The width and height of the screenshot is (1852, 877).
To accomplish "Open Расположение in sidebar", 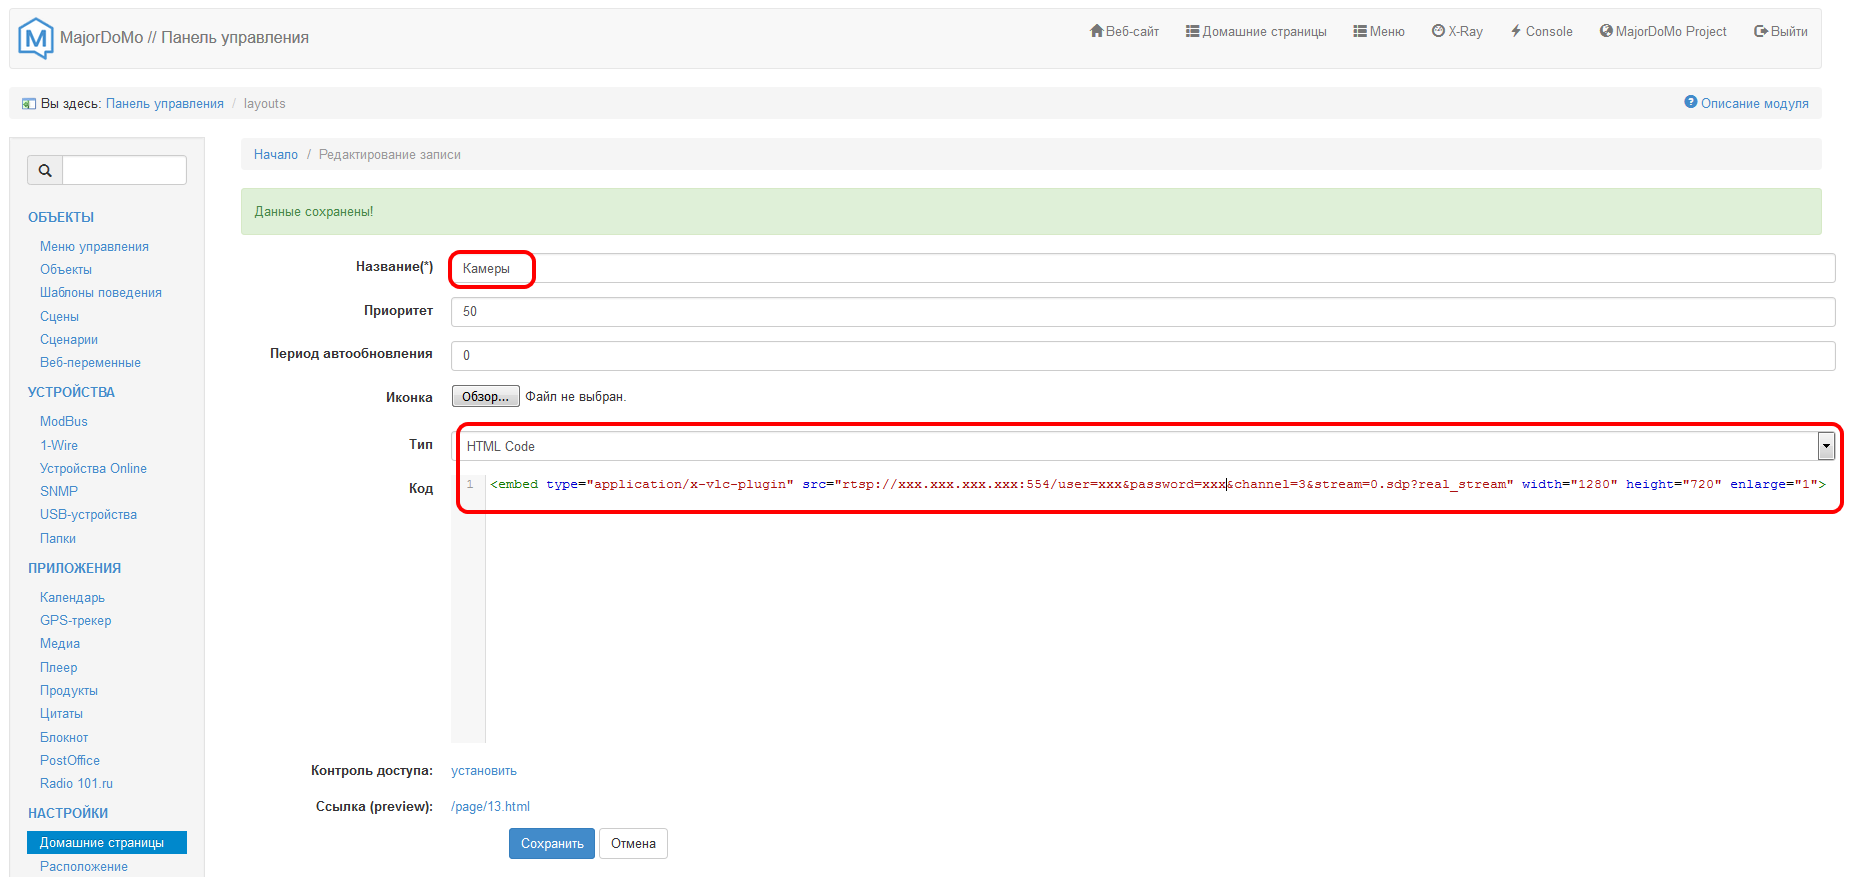I will tap(84, 867).
